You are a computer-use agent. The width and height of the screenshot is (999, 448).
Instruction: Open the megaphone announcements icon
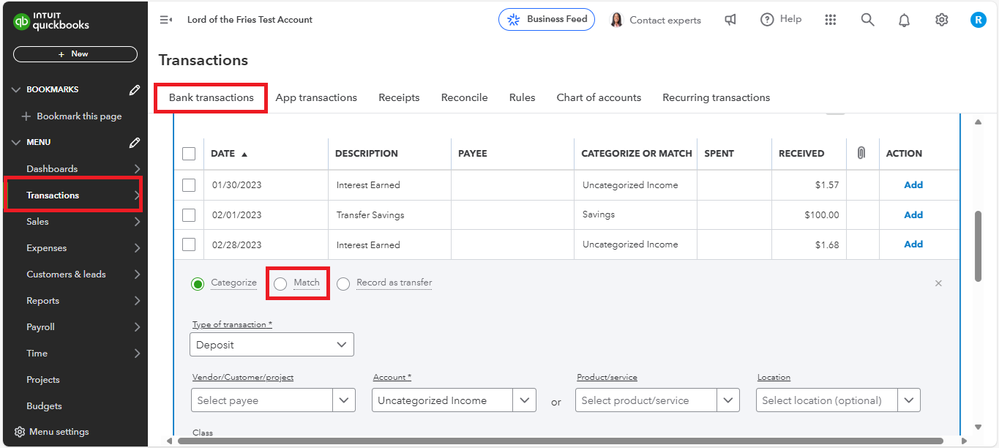click(731, 20)
